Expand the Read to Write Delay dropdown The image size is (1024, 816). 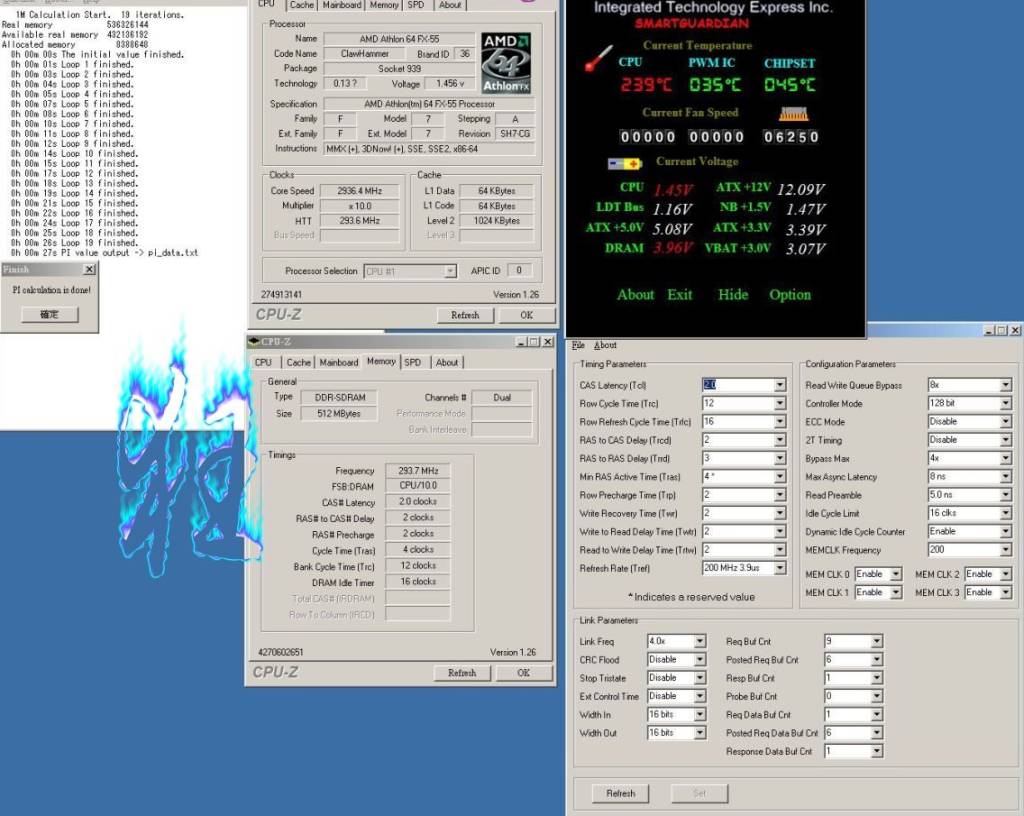click(780, 550)
